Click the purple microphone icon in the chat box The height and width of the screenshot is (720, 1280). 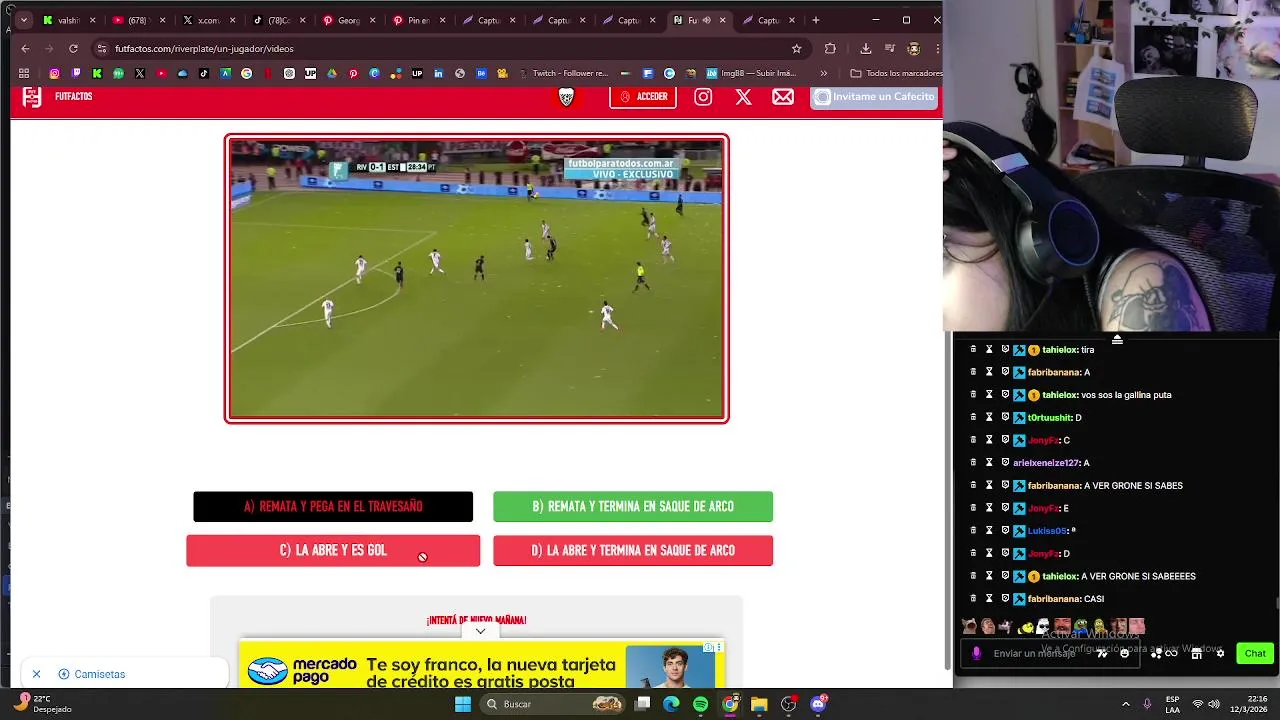tap(976, 653)
